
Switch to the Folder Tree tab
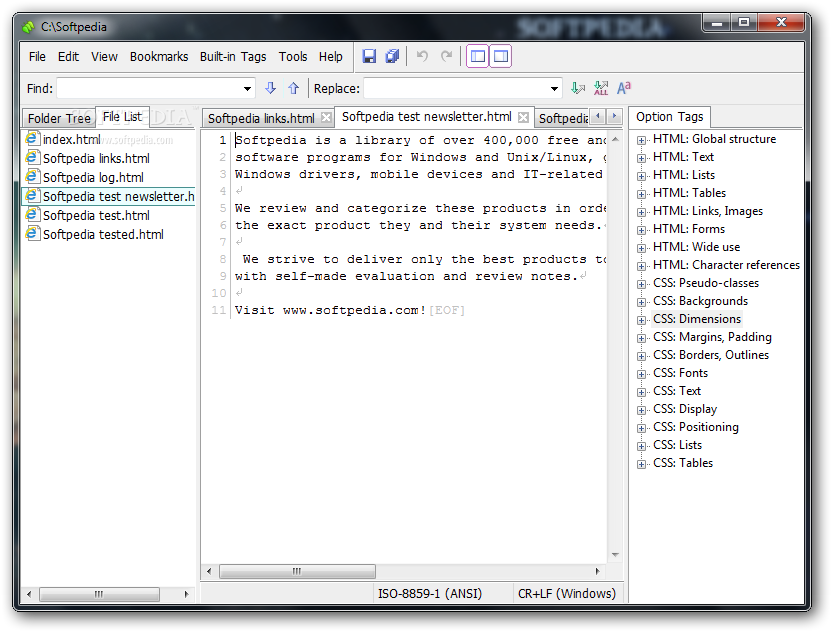click(59, 118)
